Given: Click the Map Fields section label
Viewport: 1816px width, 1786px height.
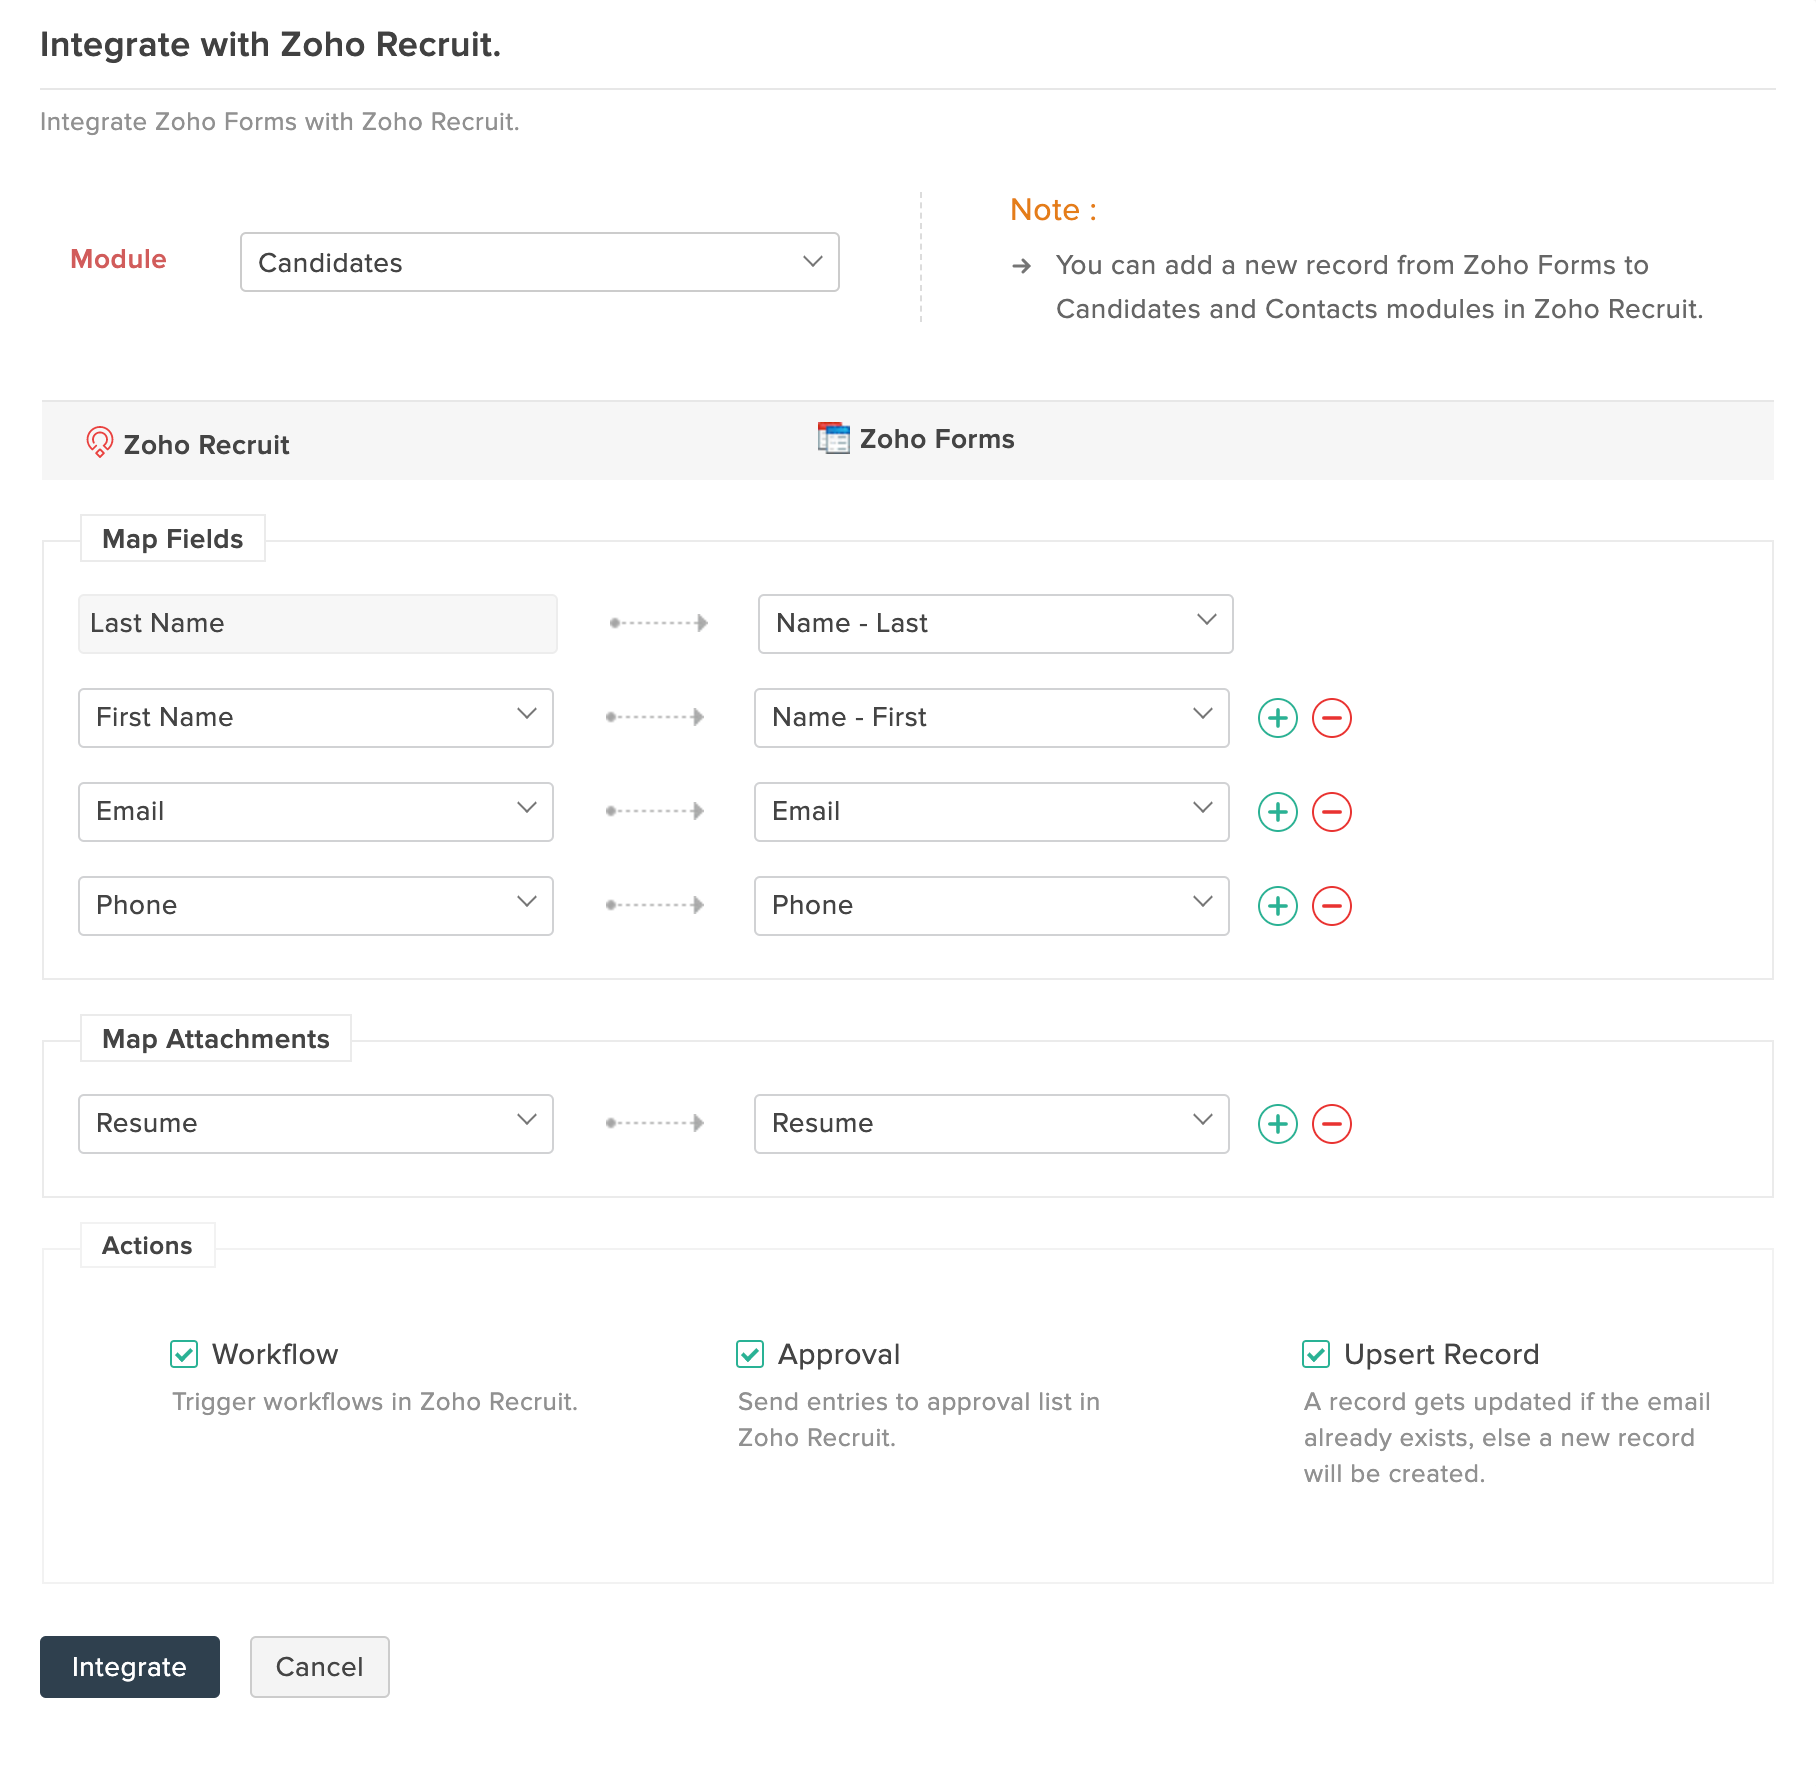Looking at the screenshot, I should pyautogui.click(x=173, y=539).
